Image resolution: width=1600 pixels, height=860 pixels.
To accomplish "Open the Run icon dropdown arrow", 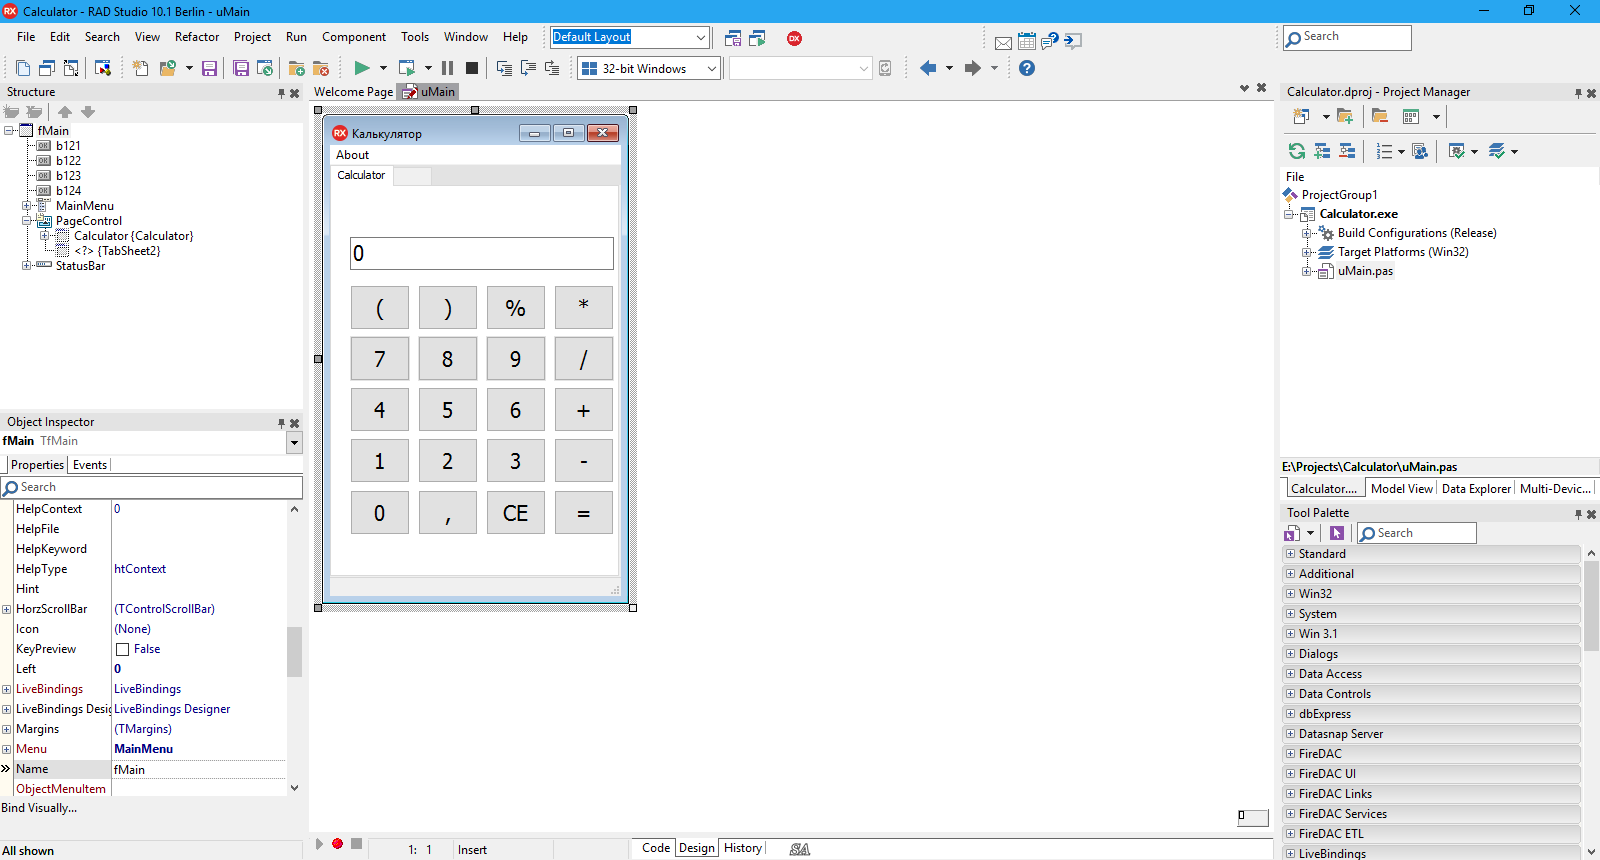I will (x=383, y=68).
